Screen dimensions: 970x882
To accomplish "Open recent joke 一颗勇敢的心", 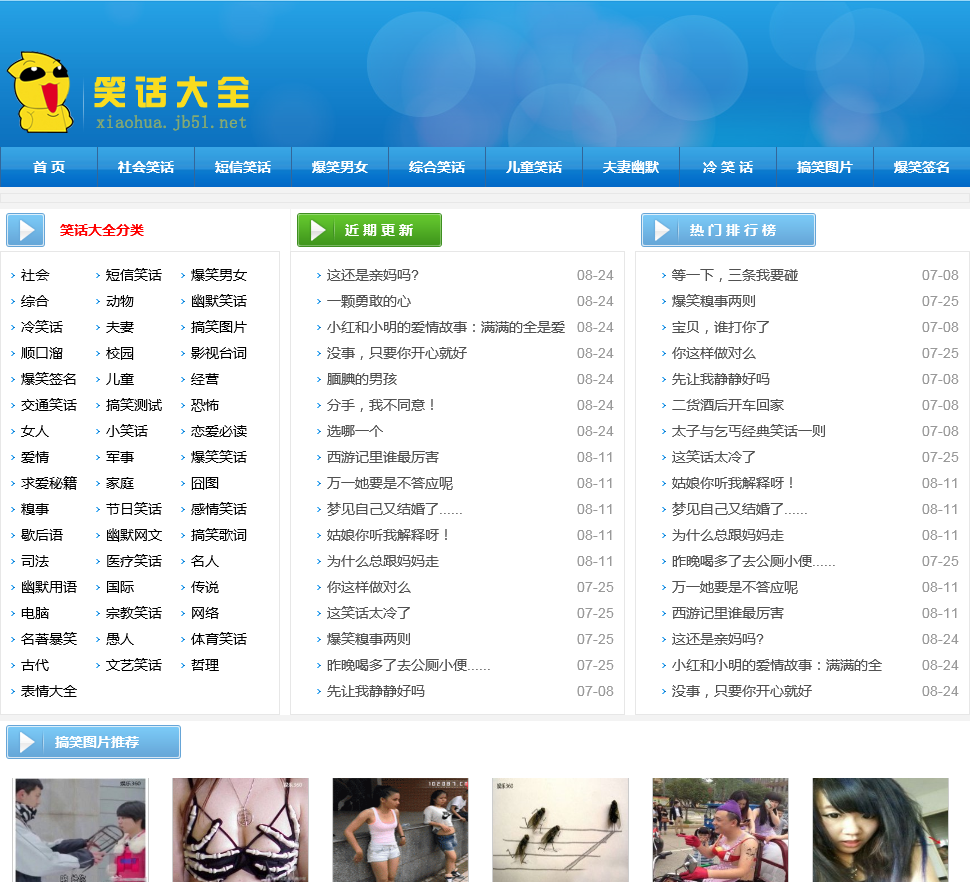I will point(369,301).
